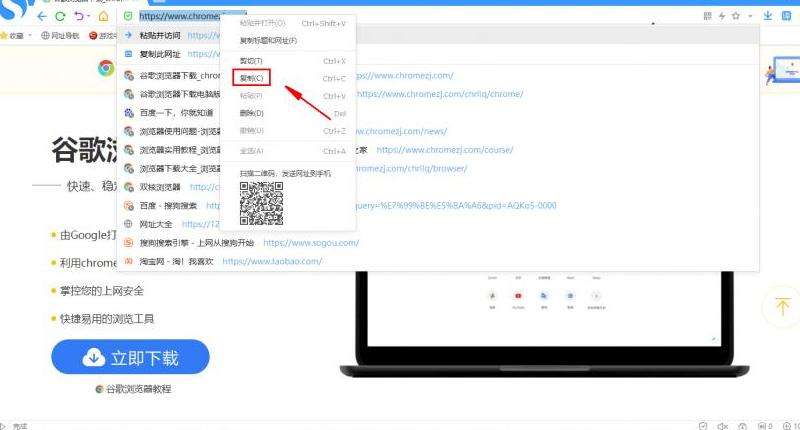Select 复制(C) in the context menu
Screen dimensions: 800x430
coord(252,78)
